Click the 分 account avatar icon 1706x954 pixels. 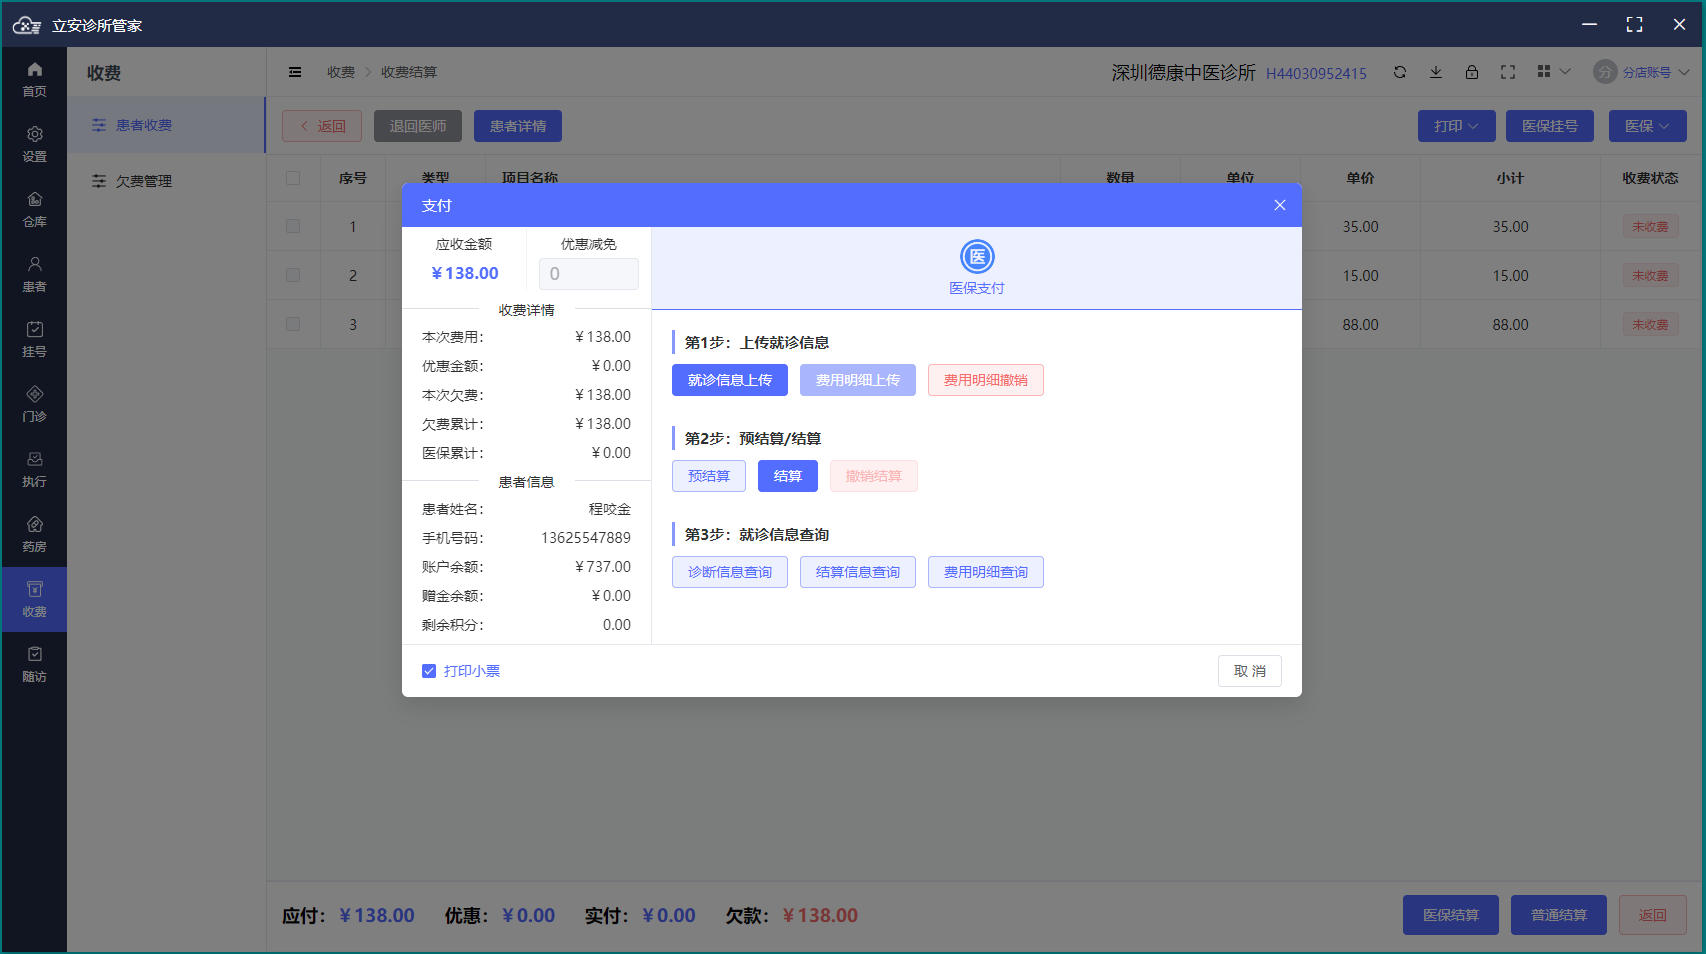(1605, 72)
